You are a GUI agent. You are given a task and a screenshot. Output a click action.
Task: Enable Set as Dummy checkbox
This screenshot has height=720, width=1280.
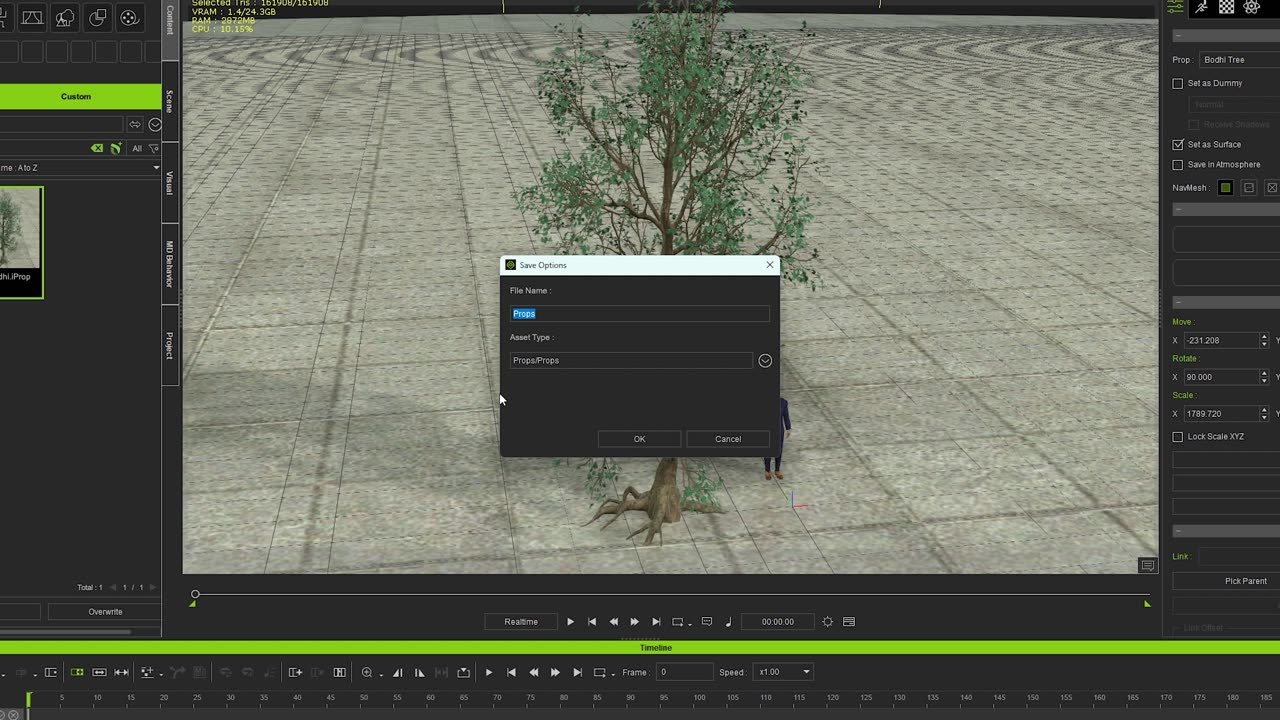coord(1178,84)
